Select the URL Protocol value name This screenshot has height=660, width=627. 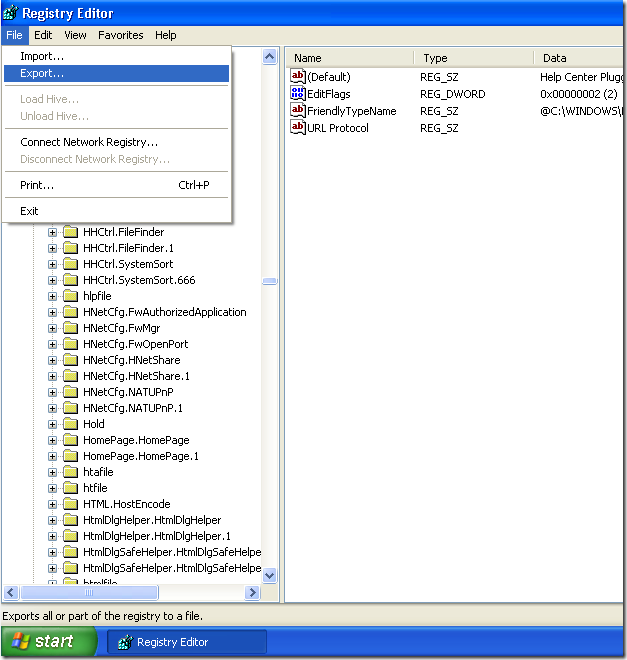click(x=338, y=128)
